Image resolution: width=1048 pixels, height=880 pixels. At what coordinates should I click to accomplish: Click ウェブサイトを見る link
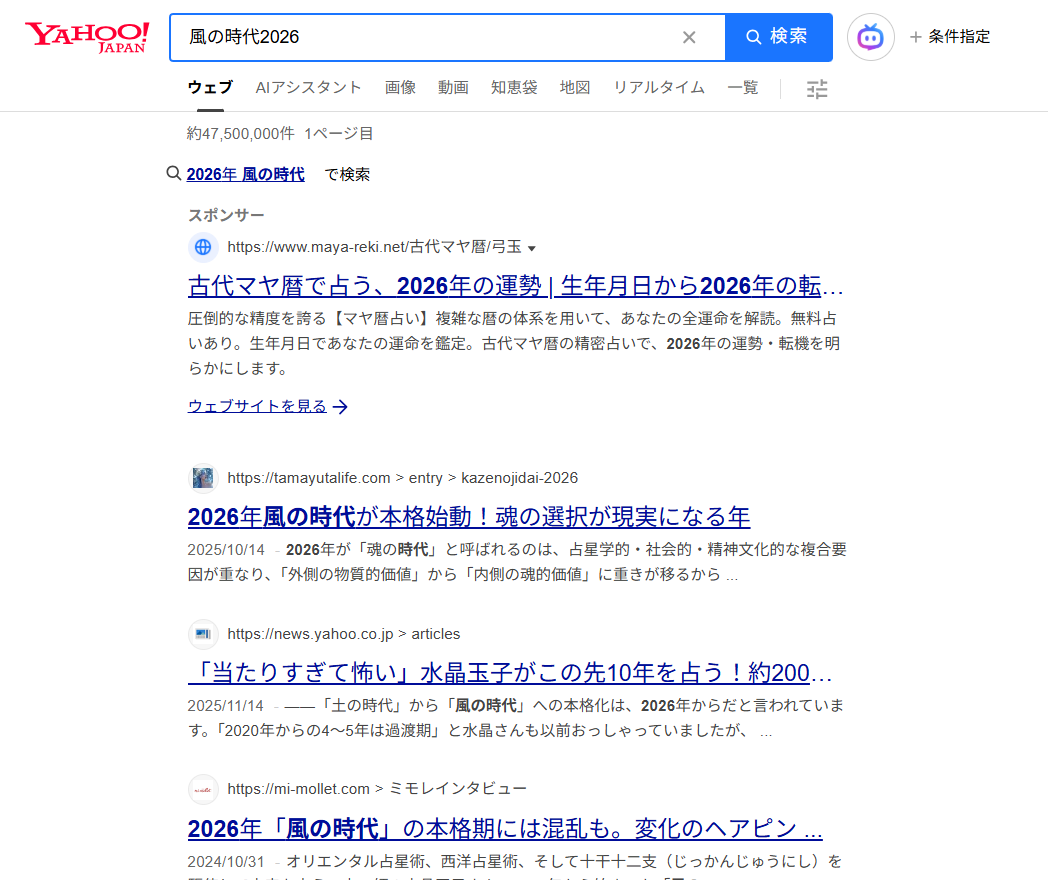point(257,406)
